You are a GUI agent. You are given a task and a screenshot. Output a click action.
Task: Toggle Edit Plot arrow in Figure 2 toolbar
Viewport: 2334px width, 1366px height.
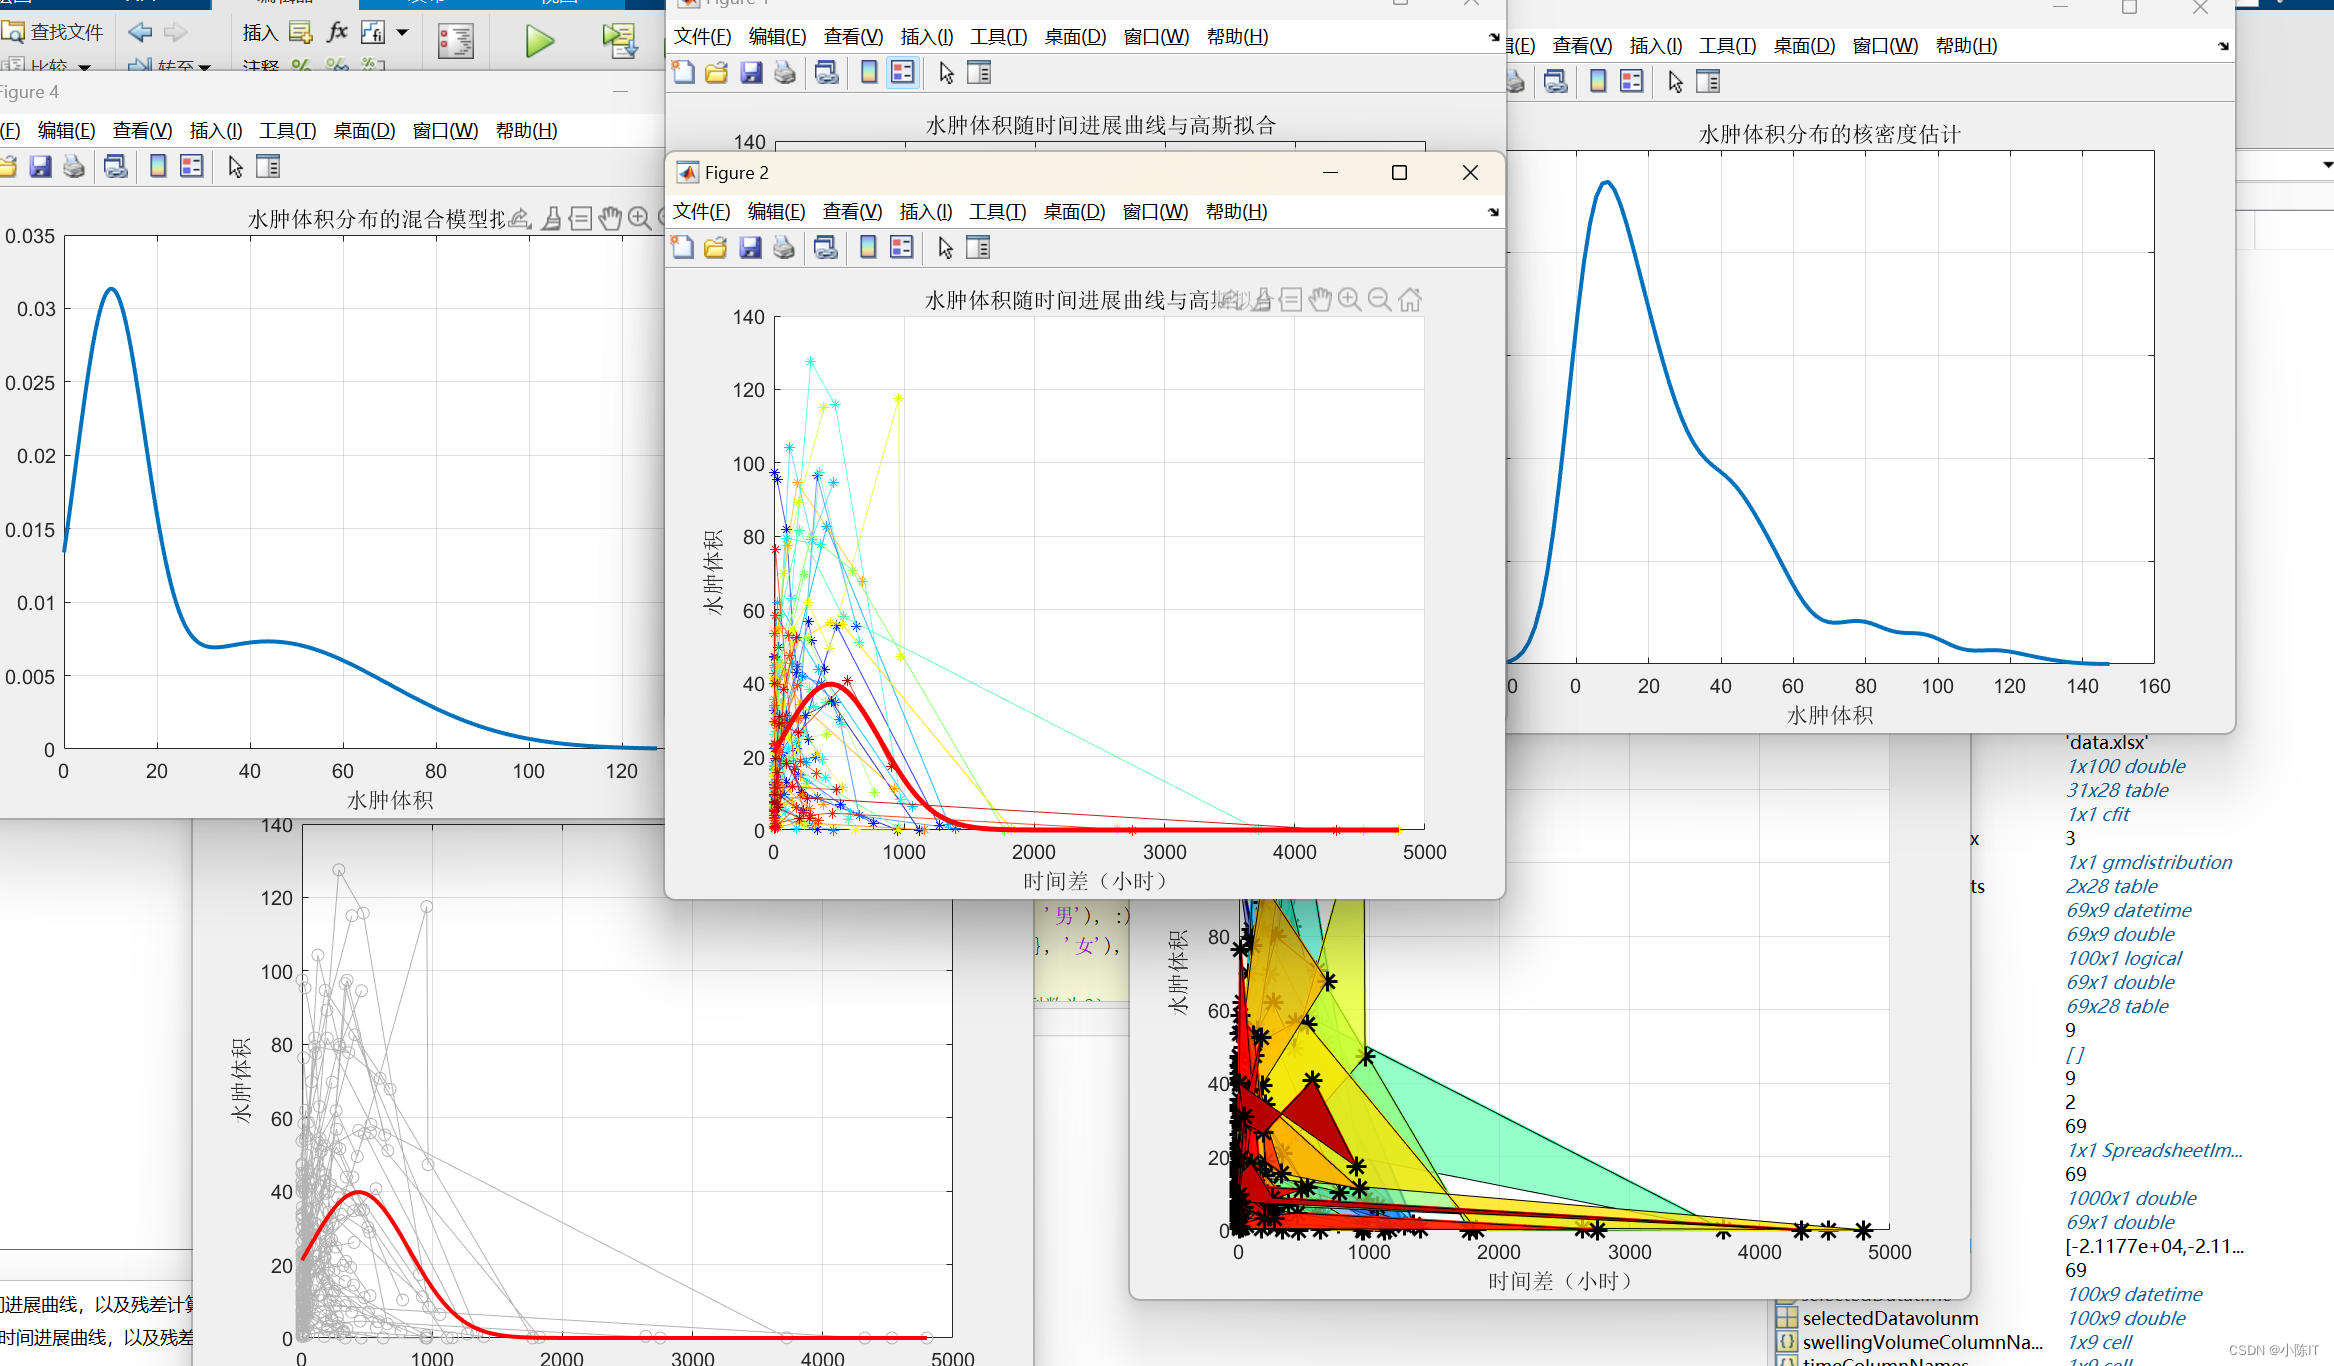pyautogui.click(x=945, y=248)
